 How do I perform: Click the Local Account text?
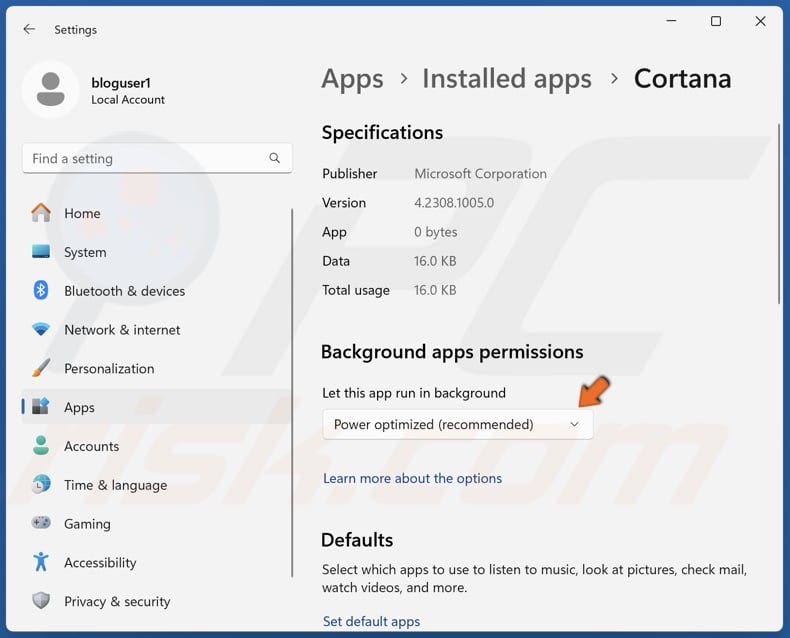click(127, 99)
